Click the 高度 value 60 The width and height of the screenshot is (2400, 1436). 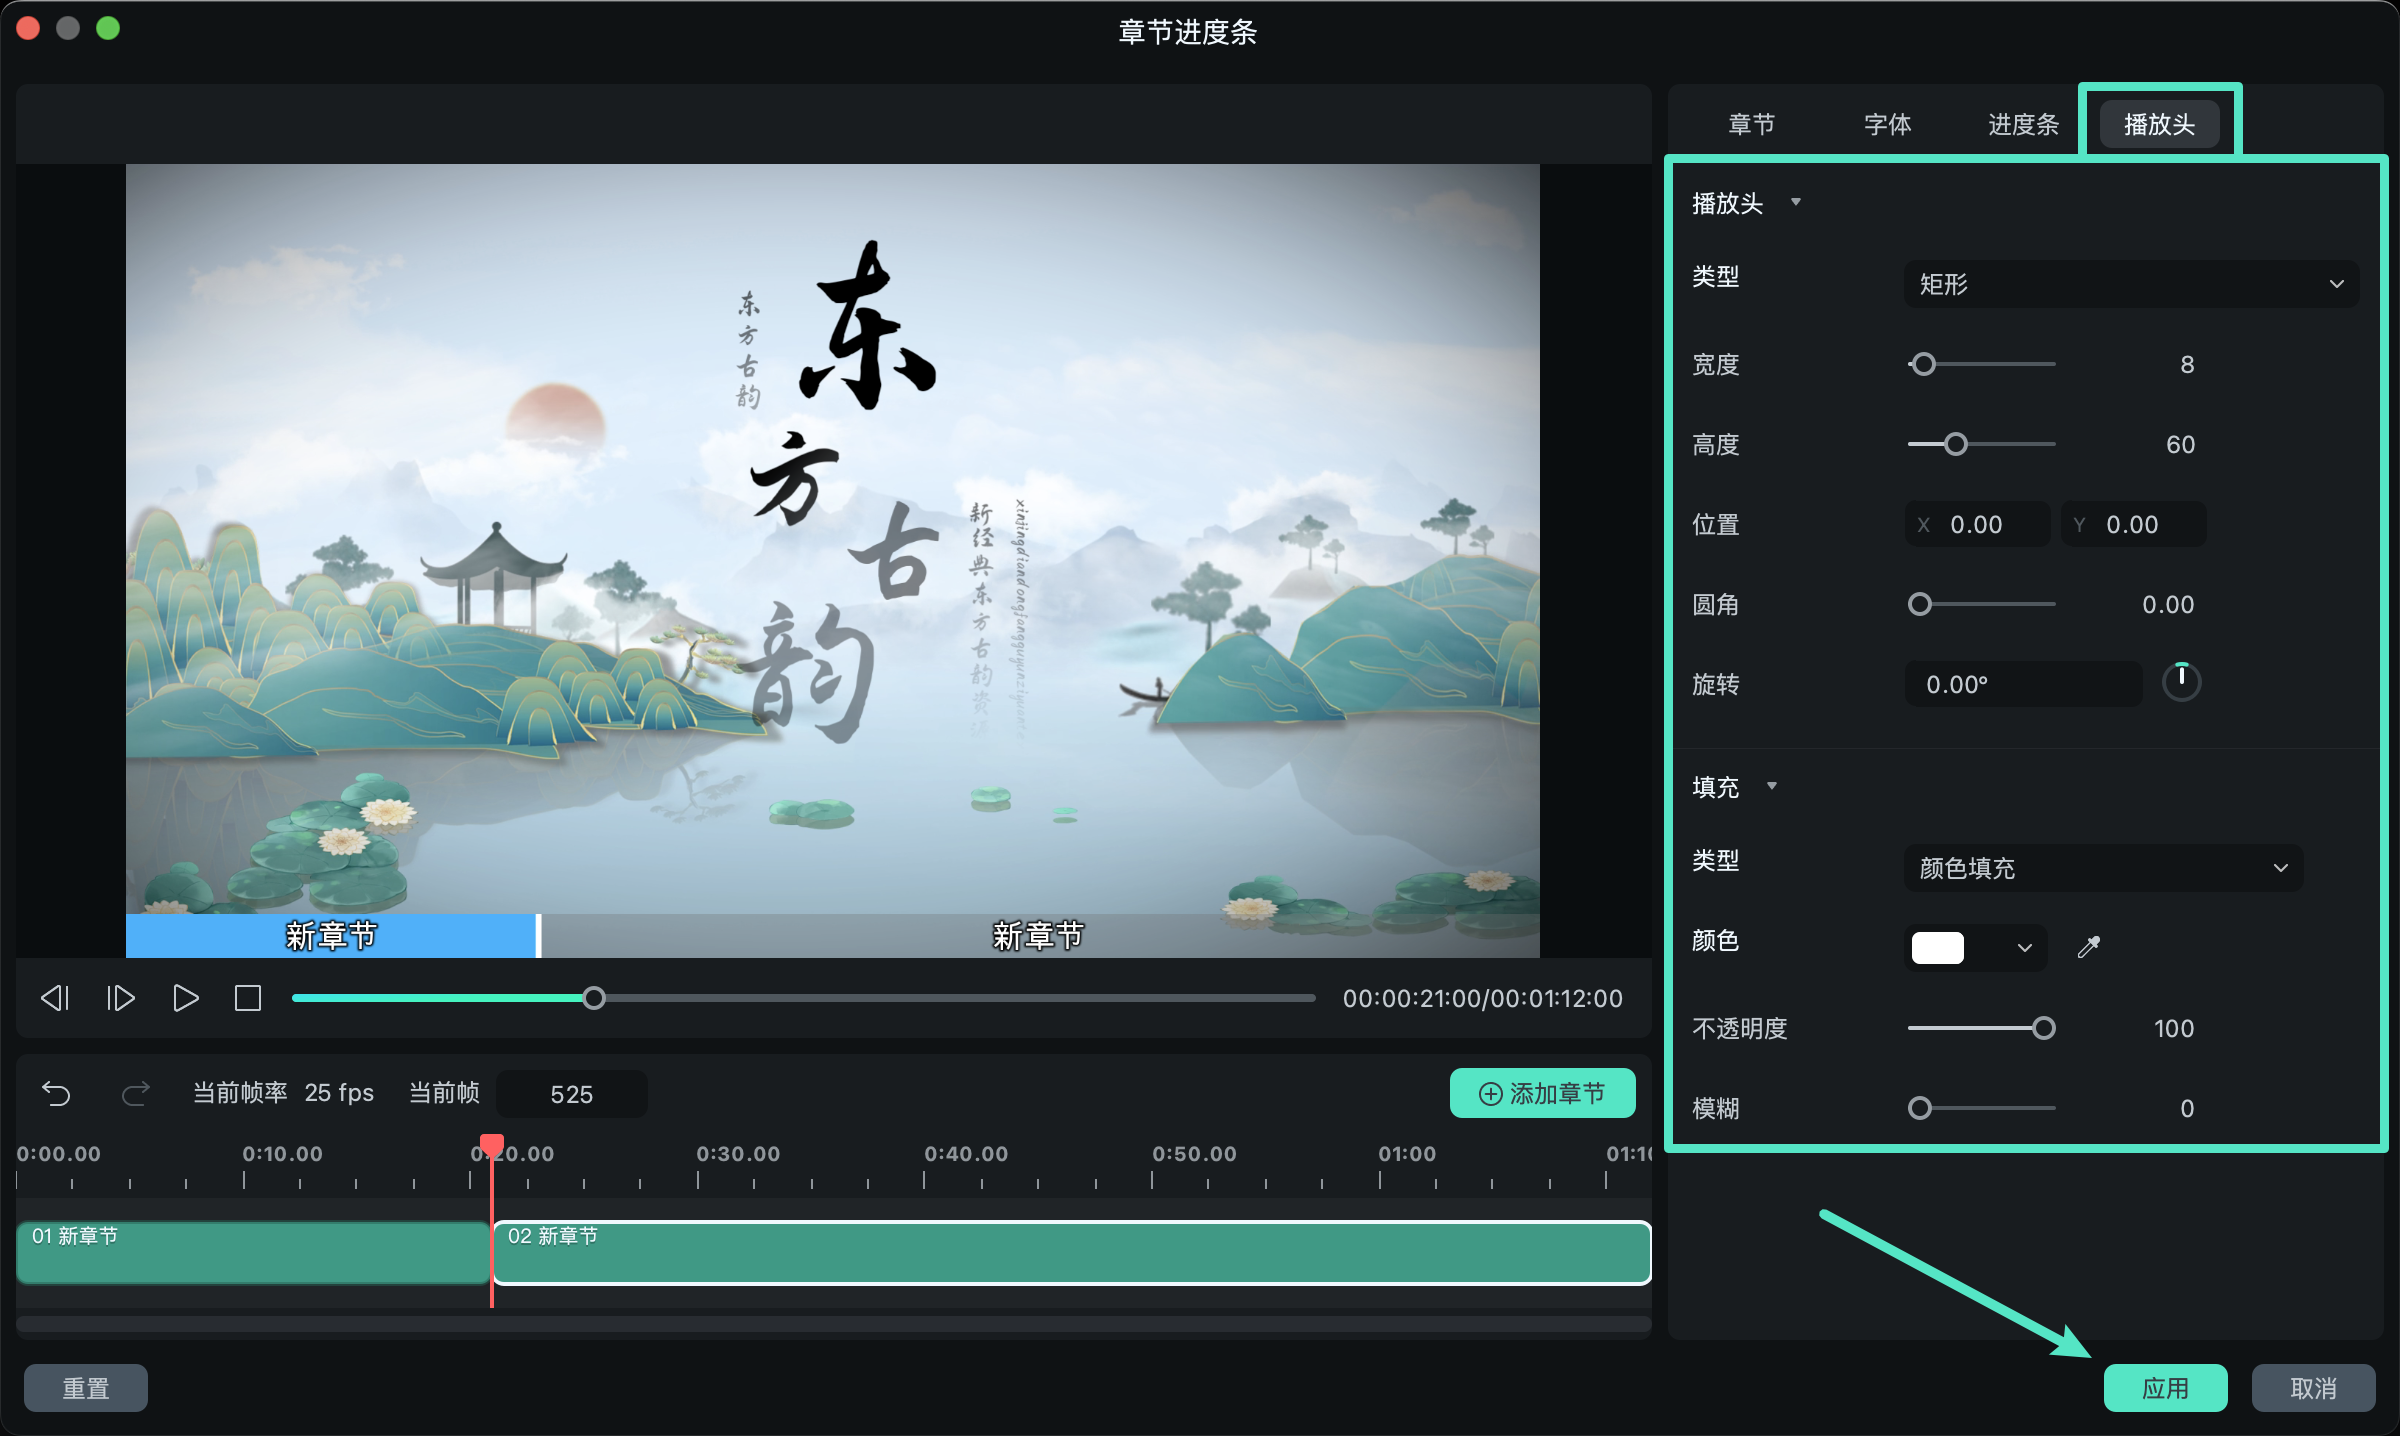click(2181, 444)
